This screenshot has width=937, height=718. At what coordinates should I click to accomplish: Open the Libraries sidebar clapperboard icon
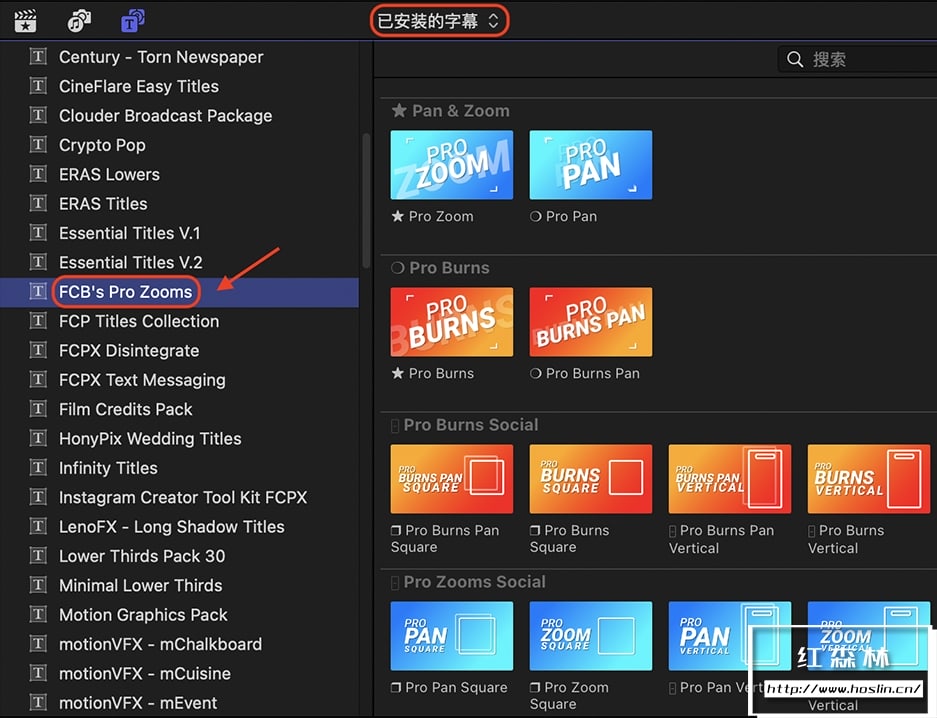(x=25, y=22)
